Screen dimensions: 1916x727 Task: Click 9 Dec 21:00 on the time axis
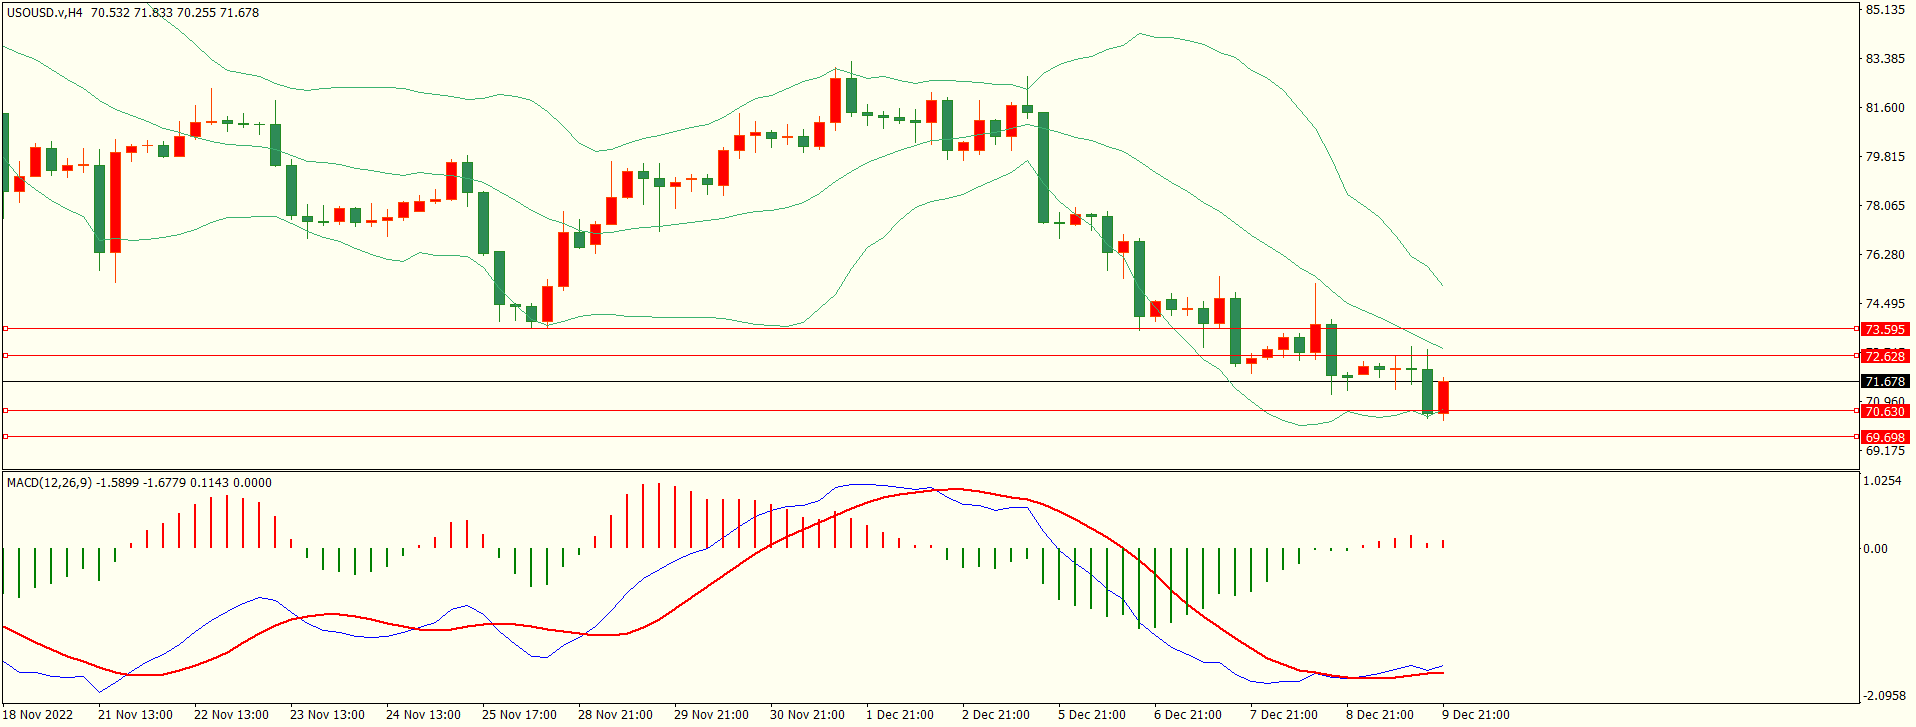[1475, 714]
